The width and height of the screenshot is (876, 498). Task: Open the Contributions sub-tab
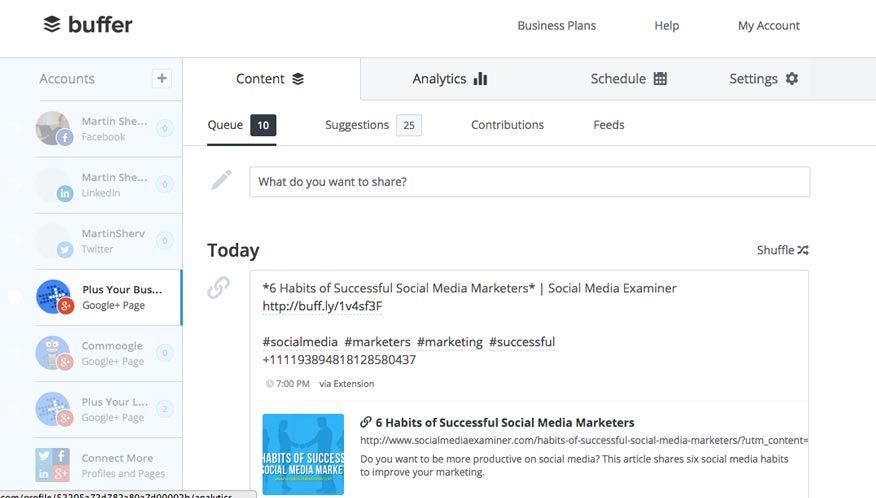(x=507, y=125)
